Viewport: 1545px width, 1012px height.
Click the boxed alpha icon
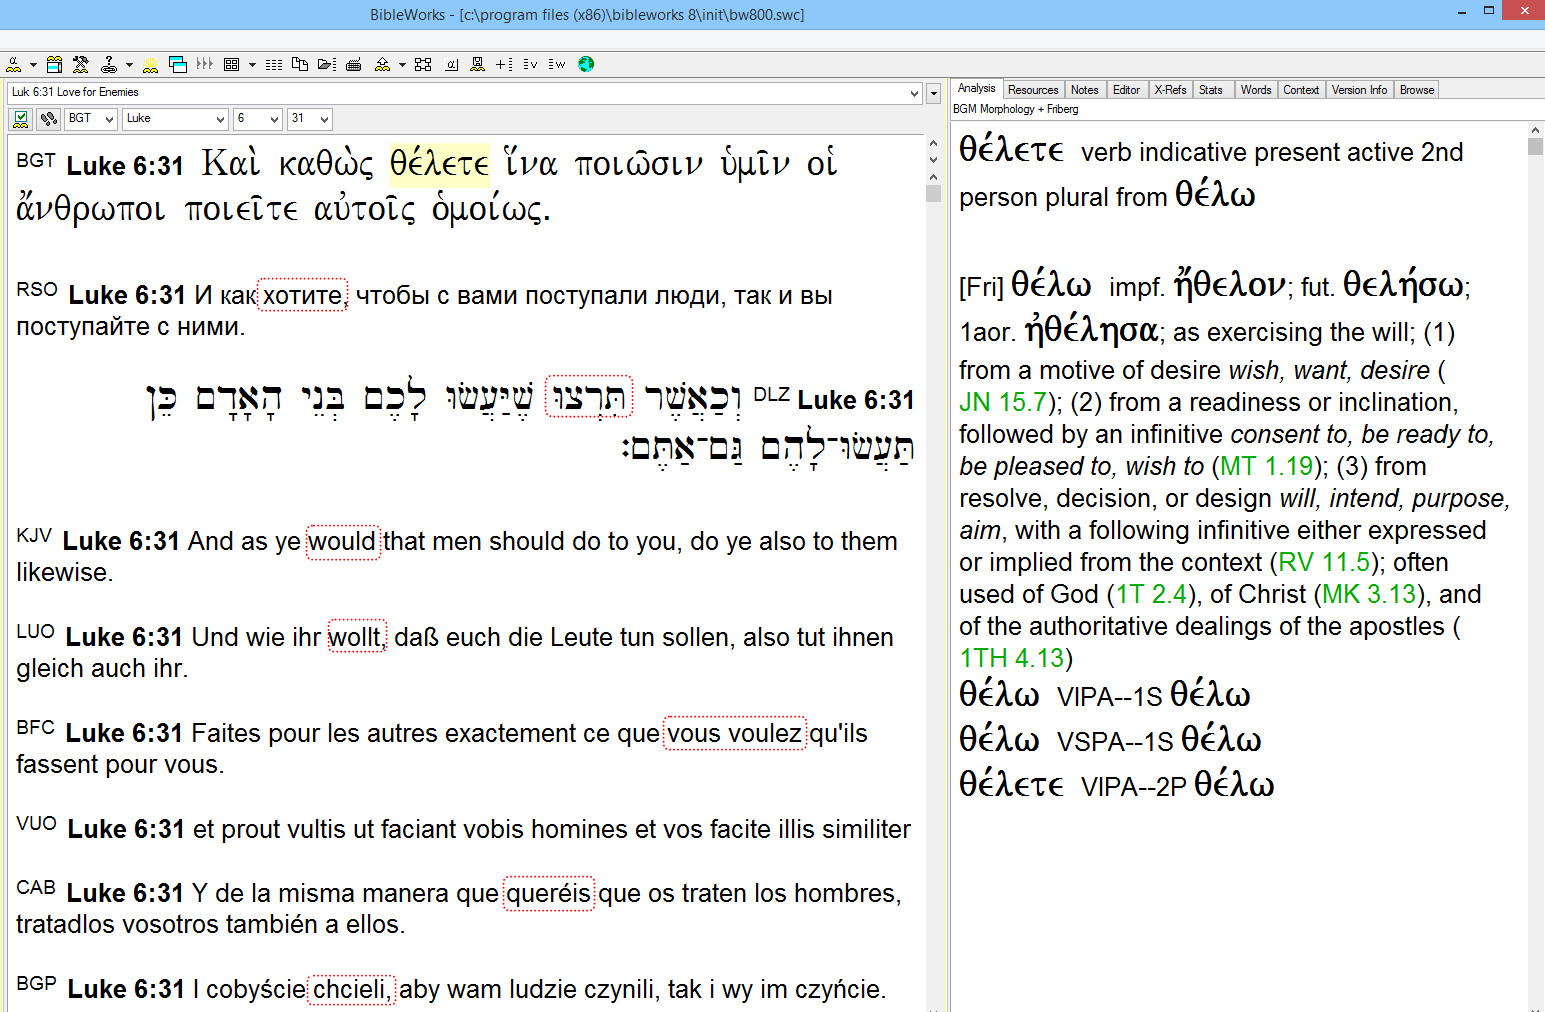tap(451, 64)
